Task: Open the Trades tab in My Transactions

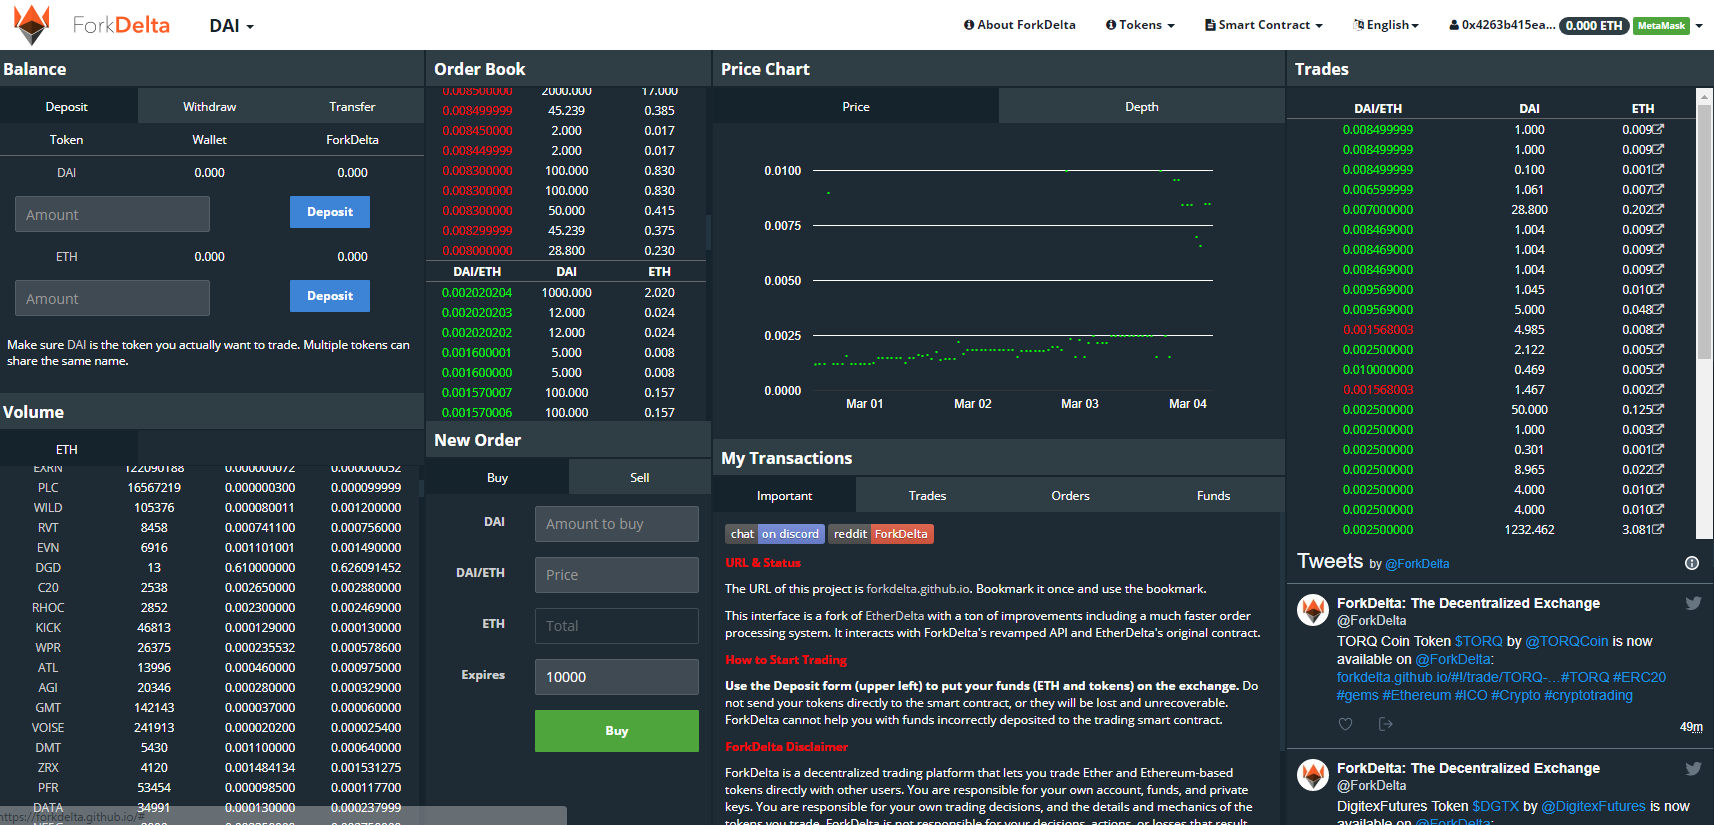Action: tap(927, 495)
